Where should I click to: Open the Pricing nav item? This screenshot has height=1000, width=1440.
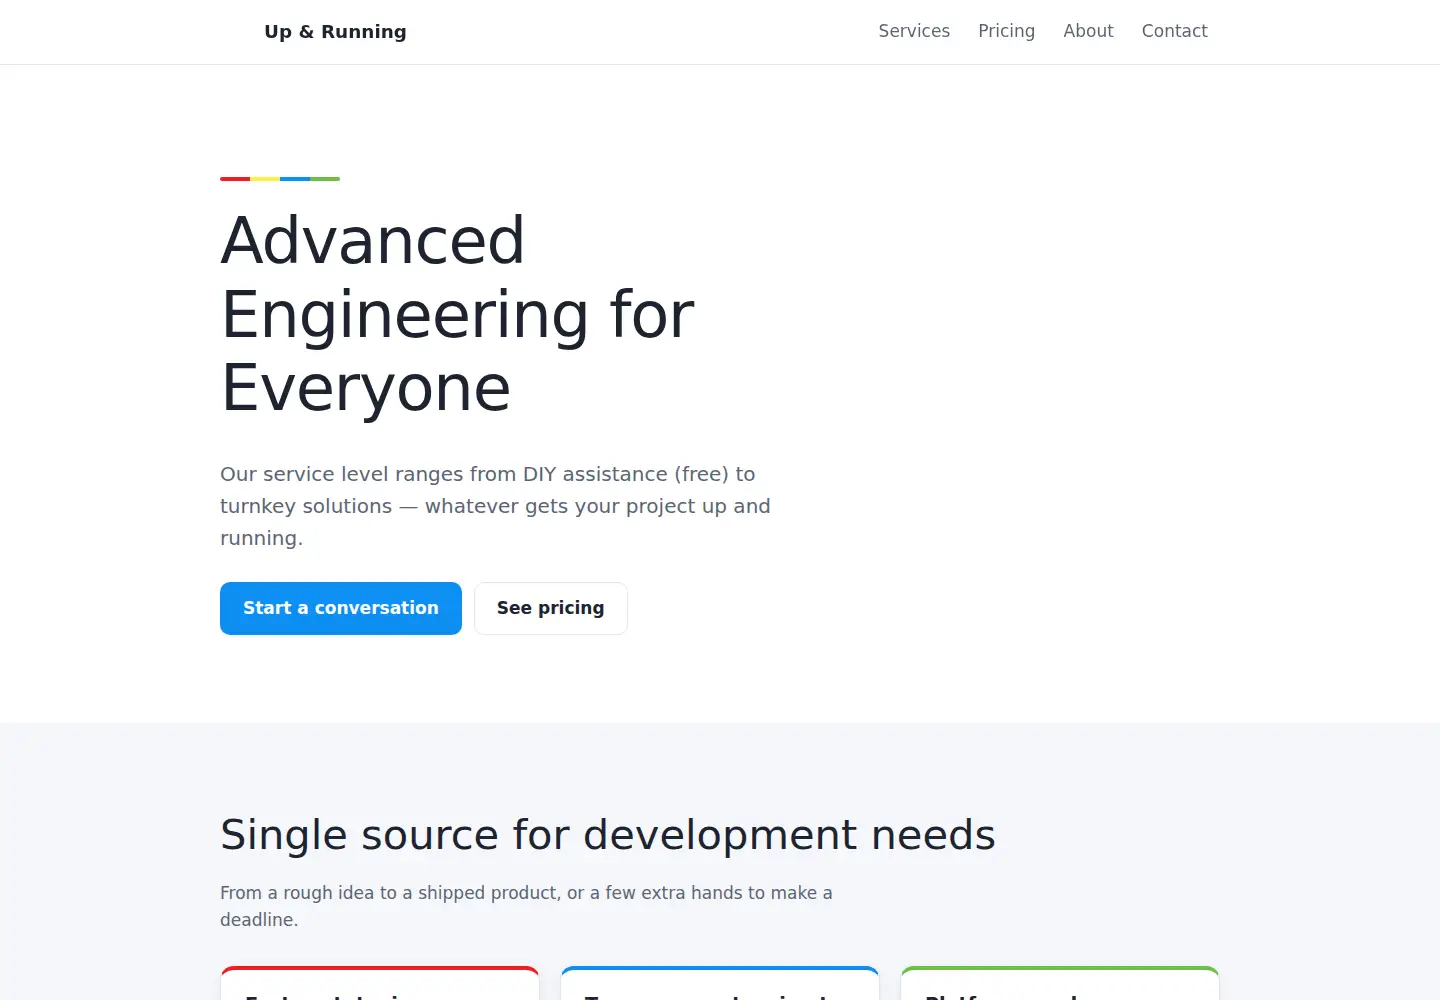pyautogui.click(x=1006, y=31)
